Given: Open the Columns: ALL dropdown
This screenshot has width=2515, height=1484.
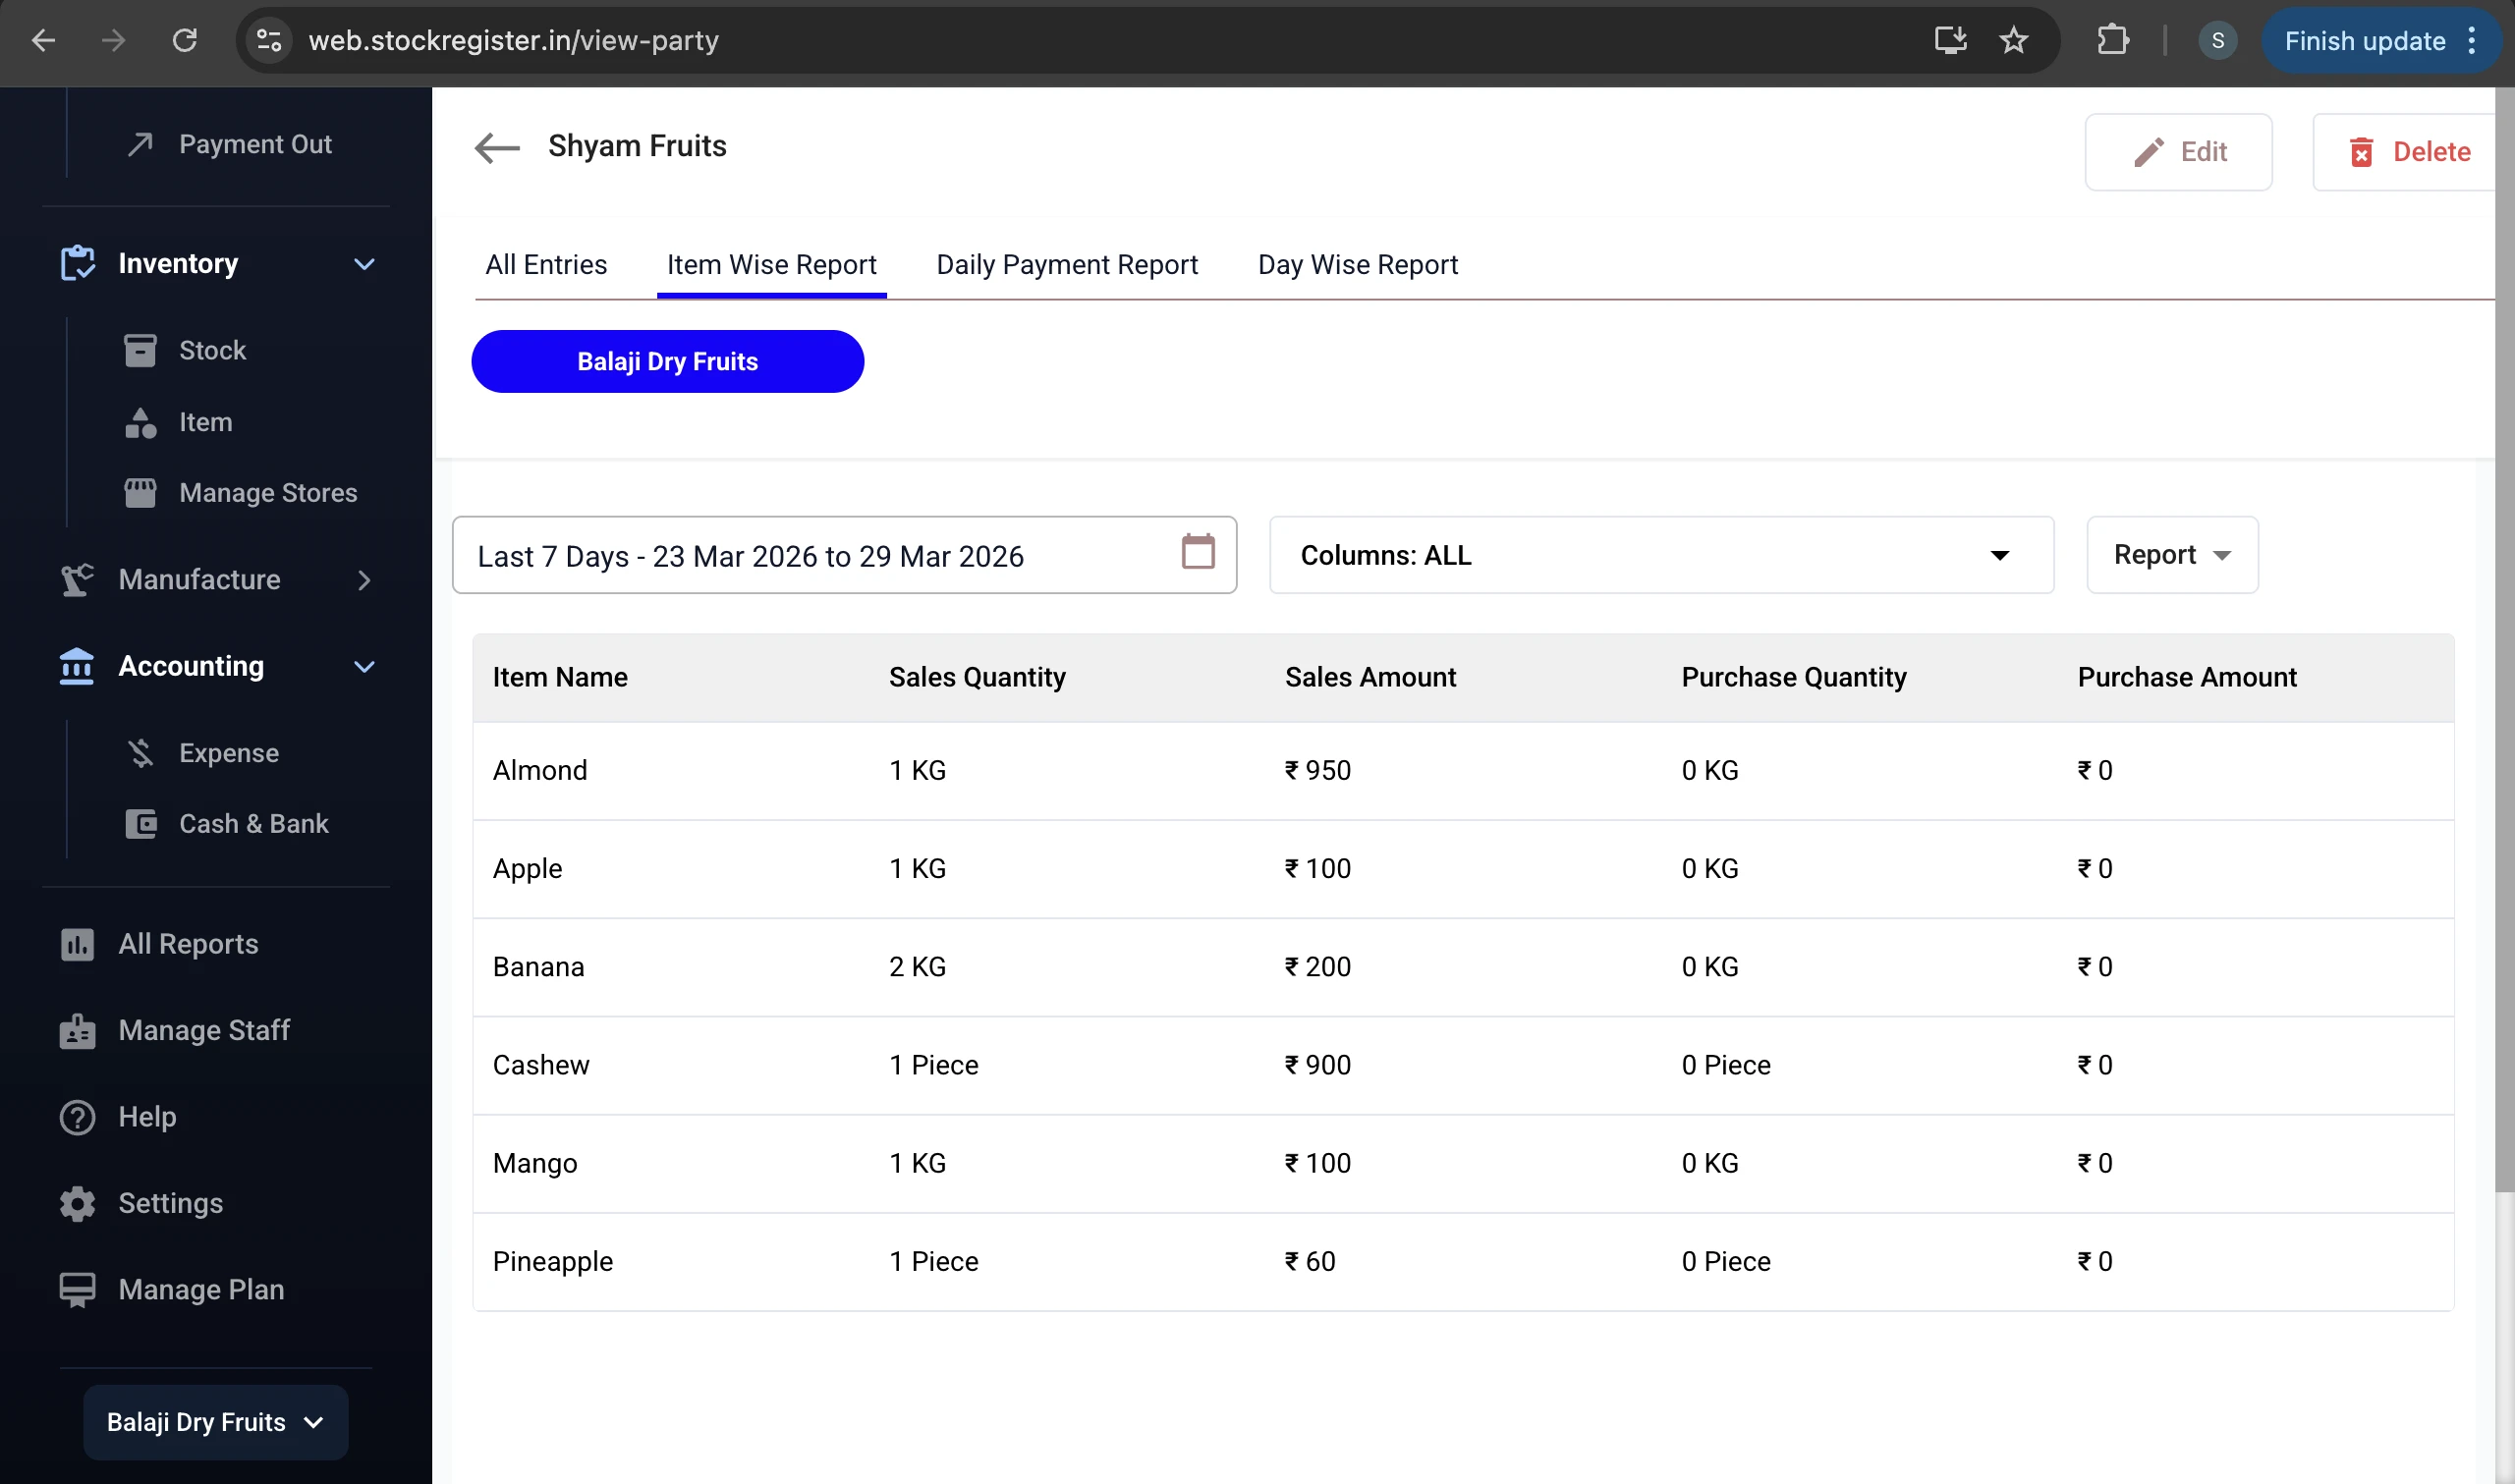Looking at the screenshot, I should pyautogui.click(x=1660, y=555).
